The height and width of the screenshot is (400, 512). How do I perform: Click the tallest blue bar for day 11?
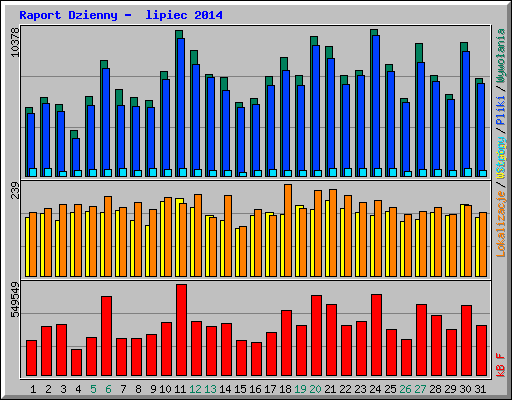click(x=181, y=107)
